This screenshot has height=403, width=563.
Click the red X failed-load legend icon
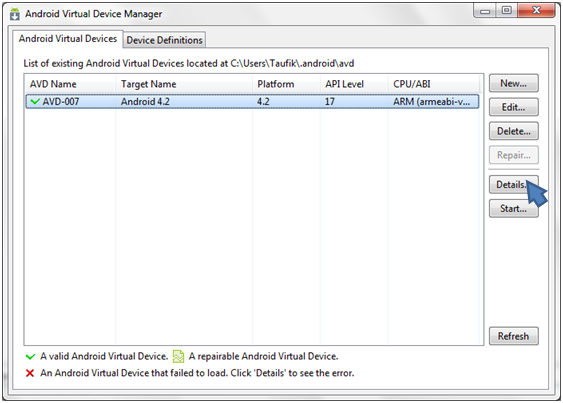(x=30, y=373)
